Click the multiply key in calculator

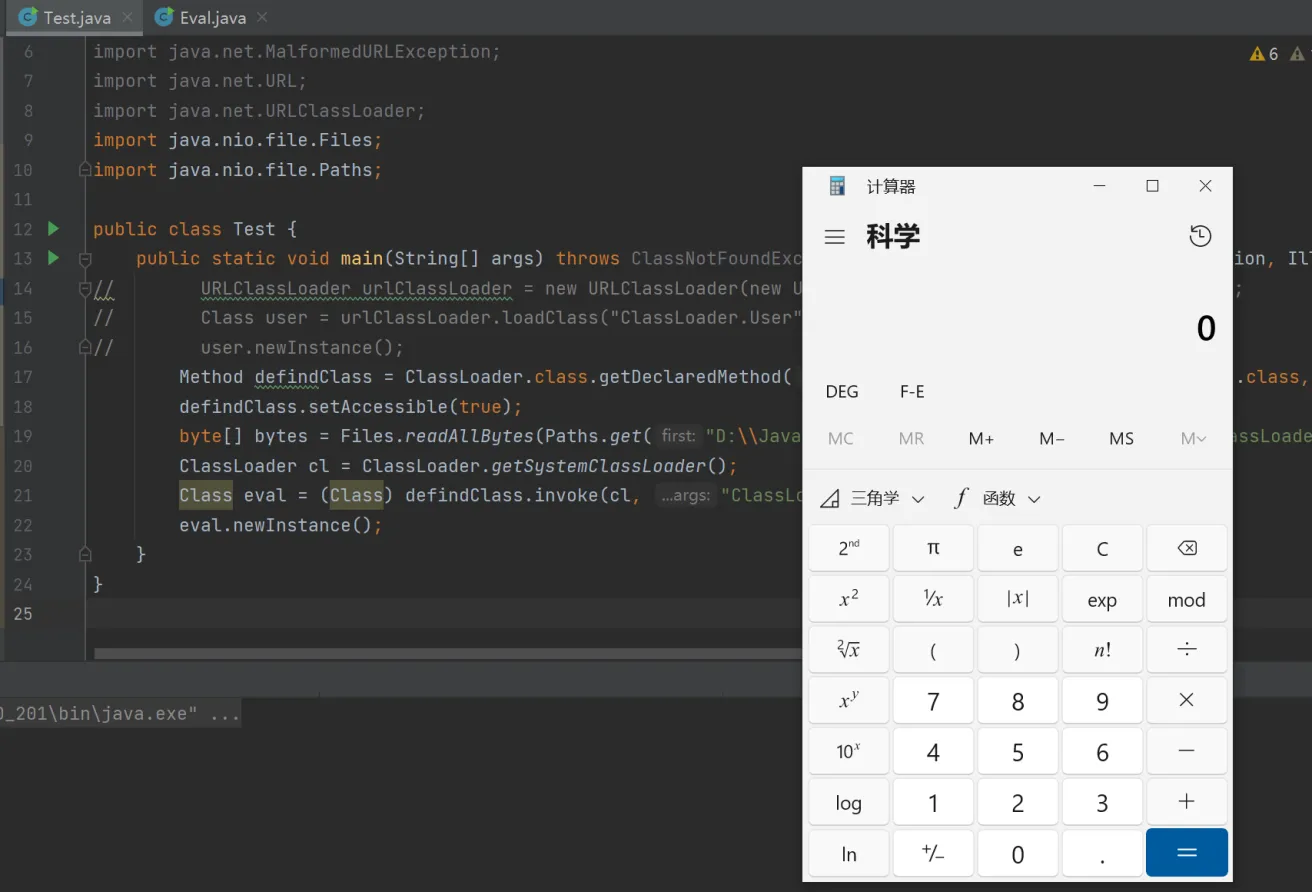(1187, 701)
